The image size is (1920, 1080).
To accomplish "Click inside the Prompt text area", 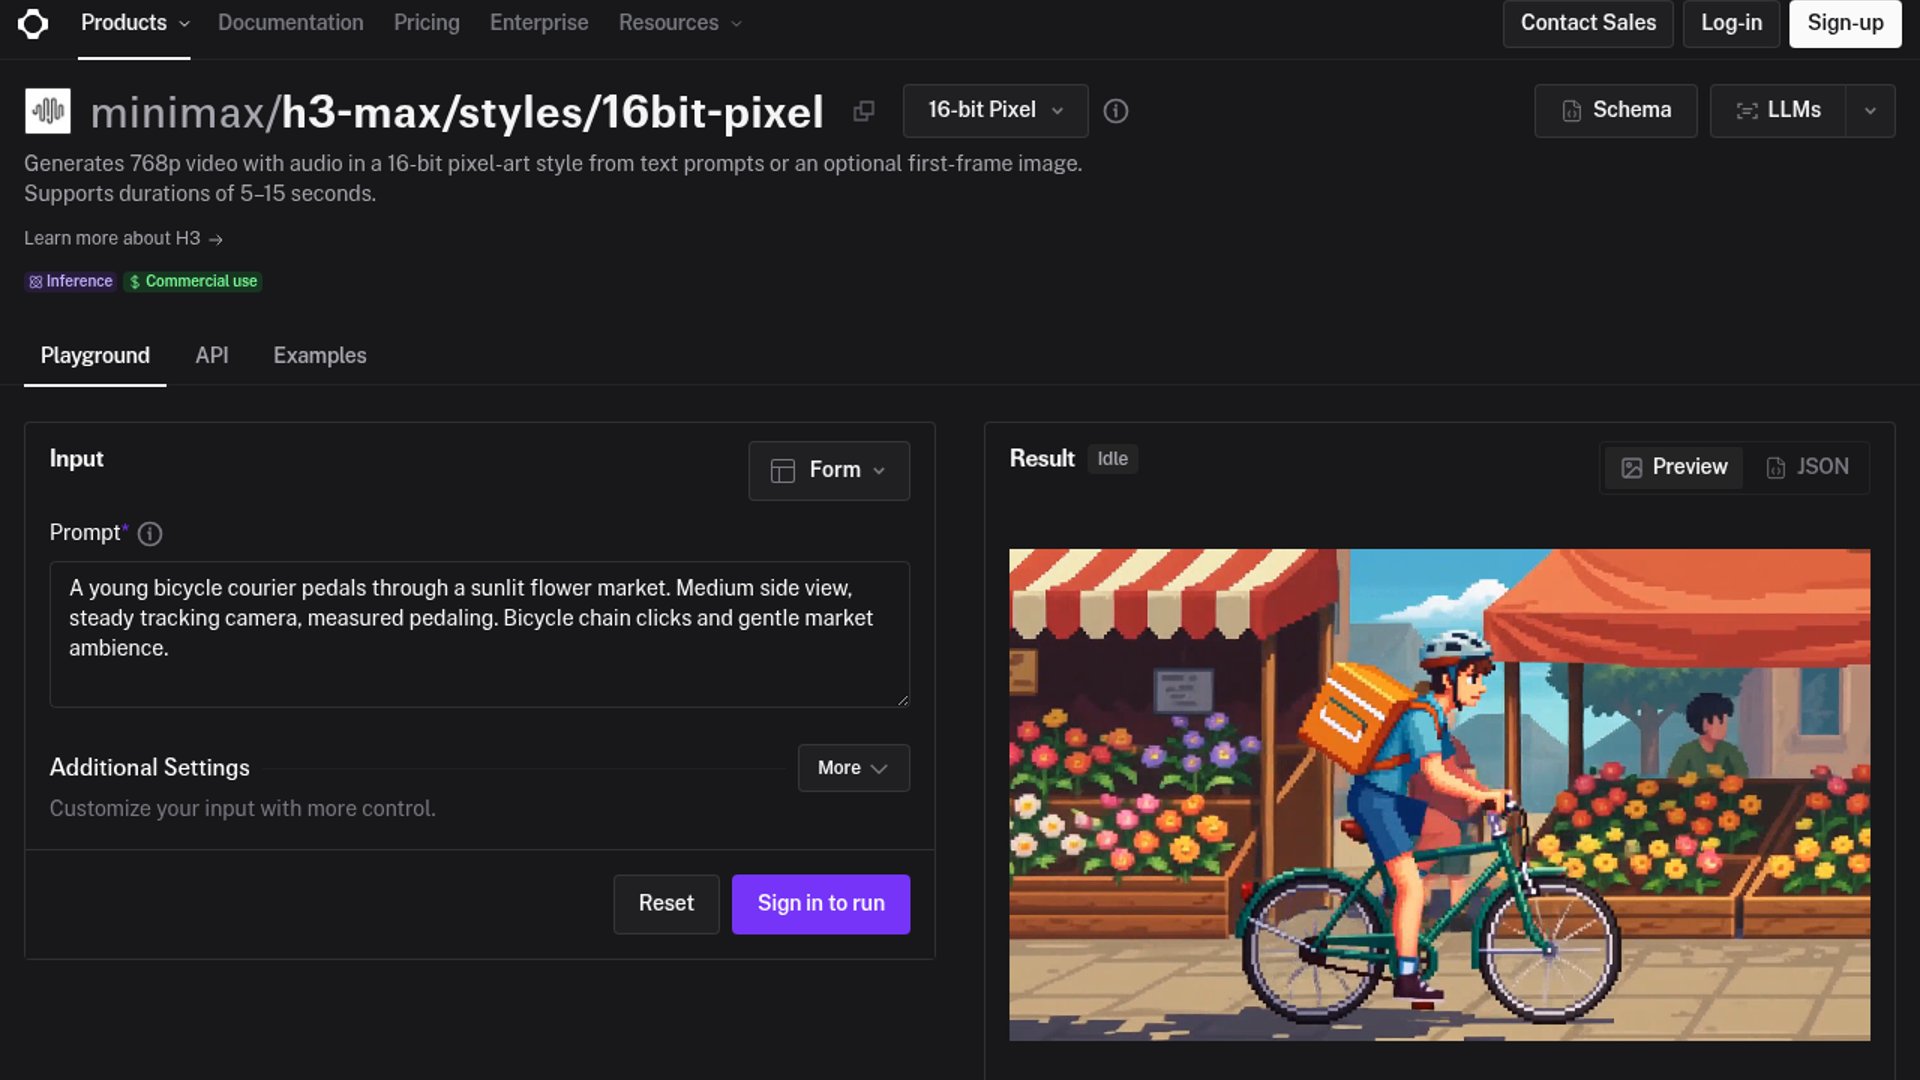I will pyautogui.click(x=479, y=634).
